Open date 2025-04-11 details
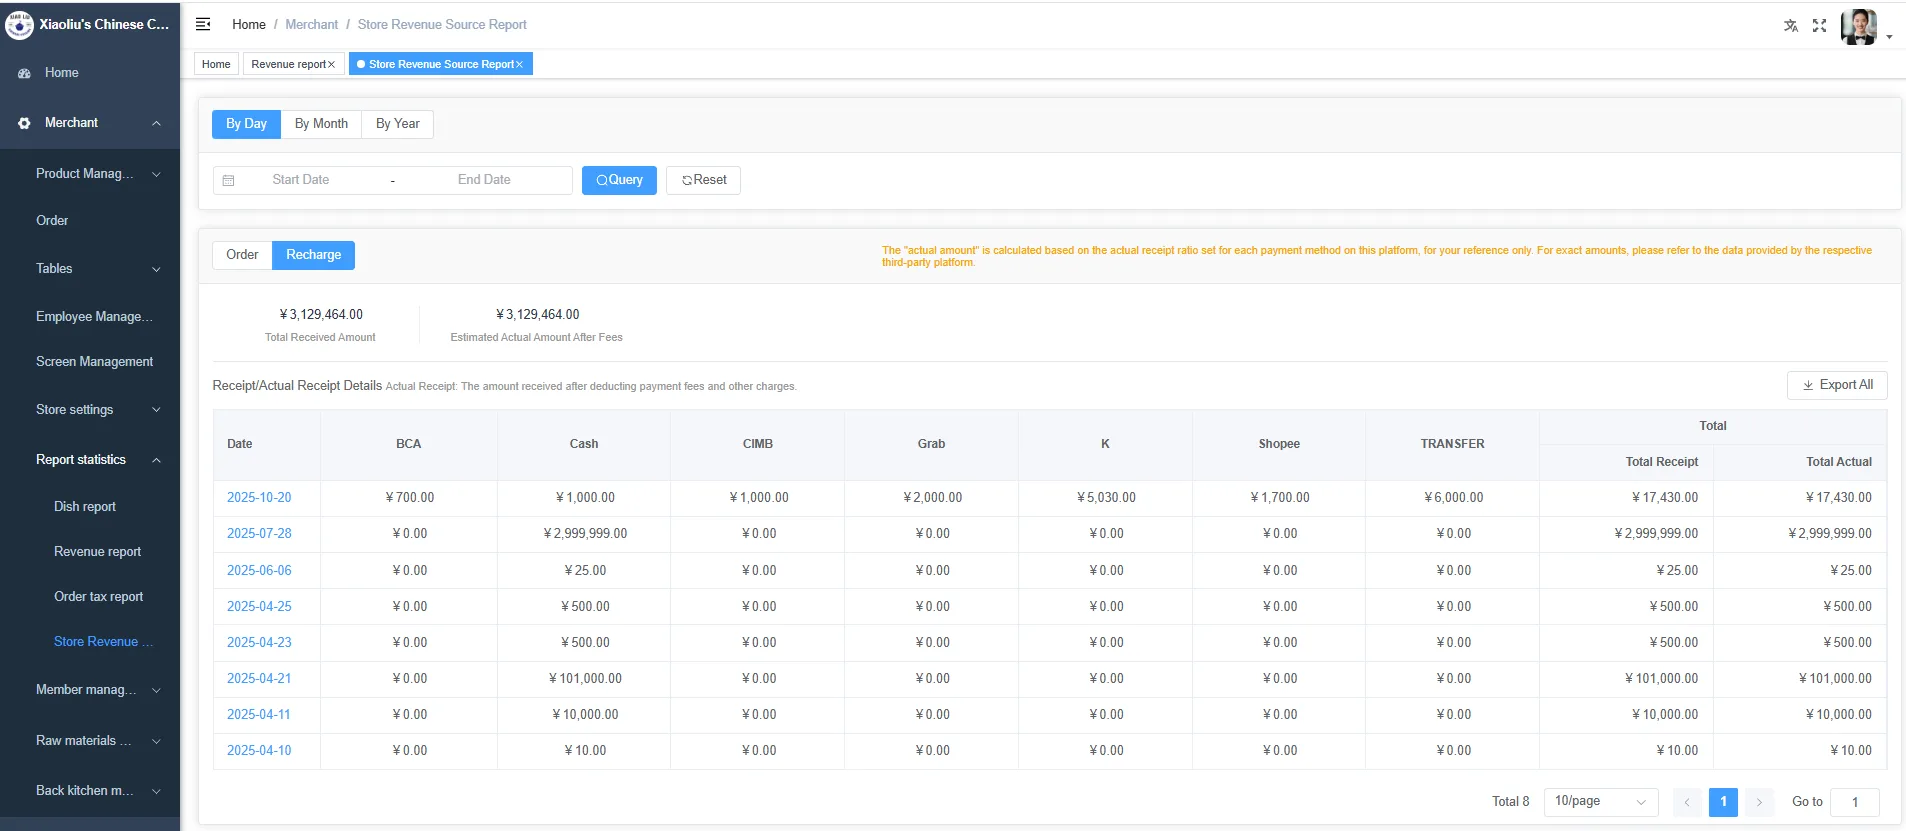The image size is (1906, 831). (259, 715)
